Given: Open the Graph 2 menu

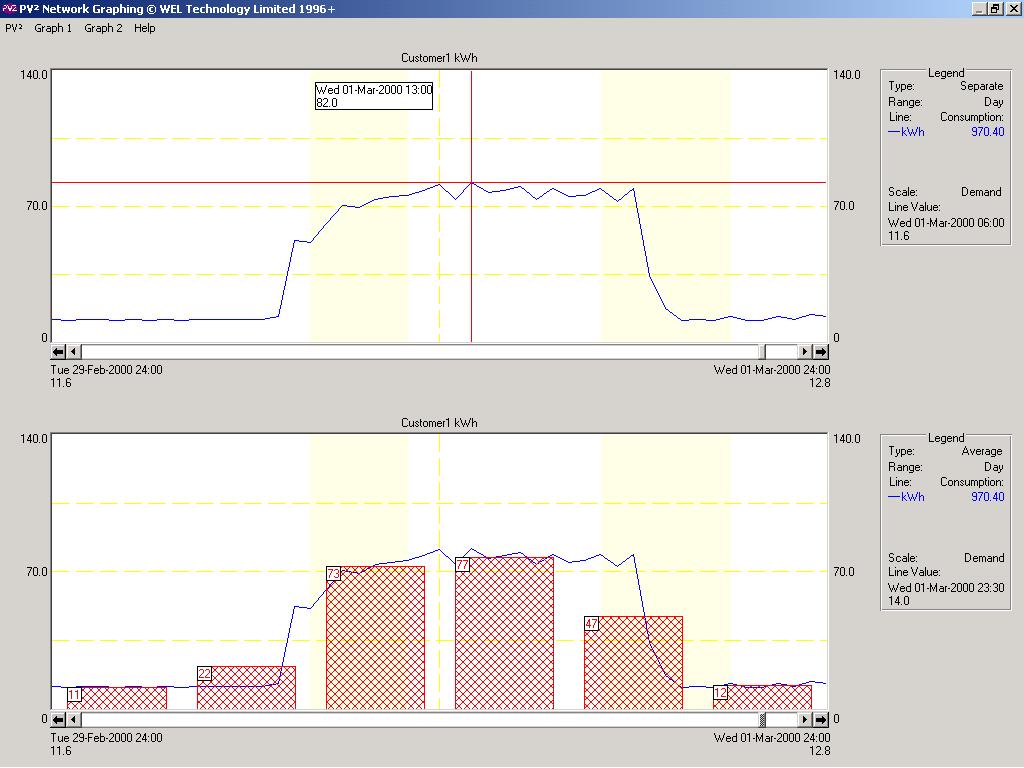Looking at the screenshot, I should pyautogui.click(x=103, y=28).
